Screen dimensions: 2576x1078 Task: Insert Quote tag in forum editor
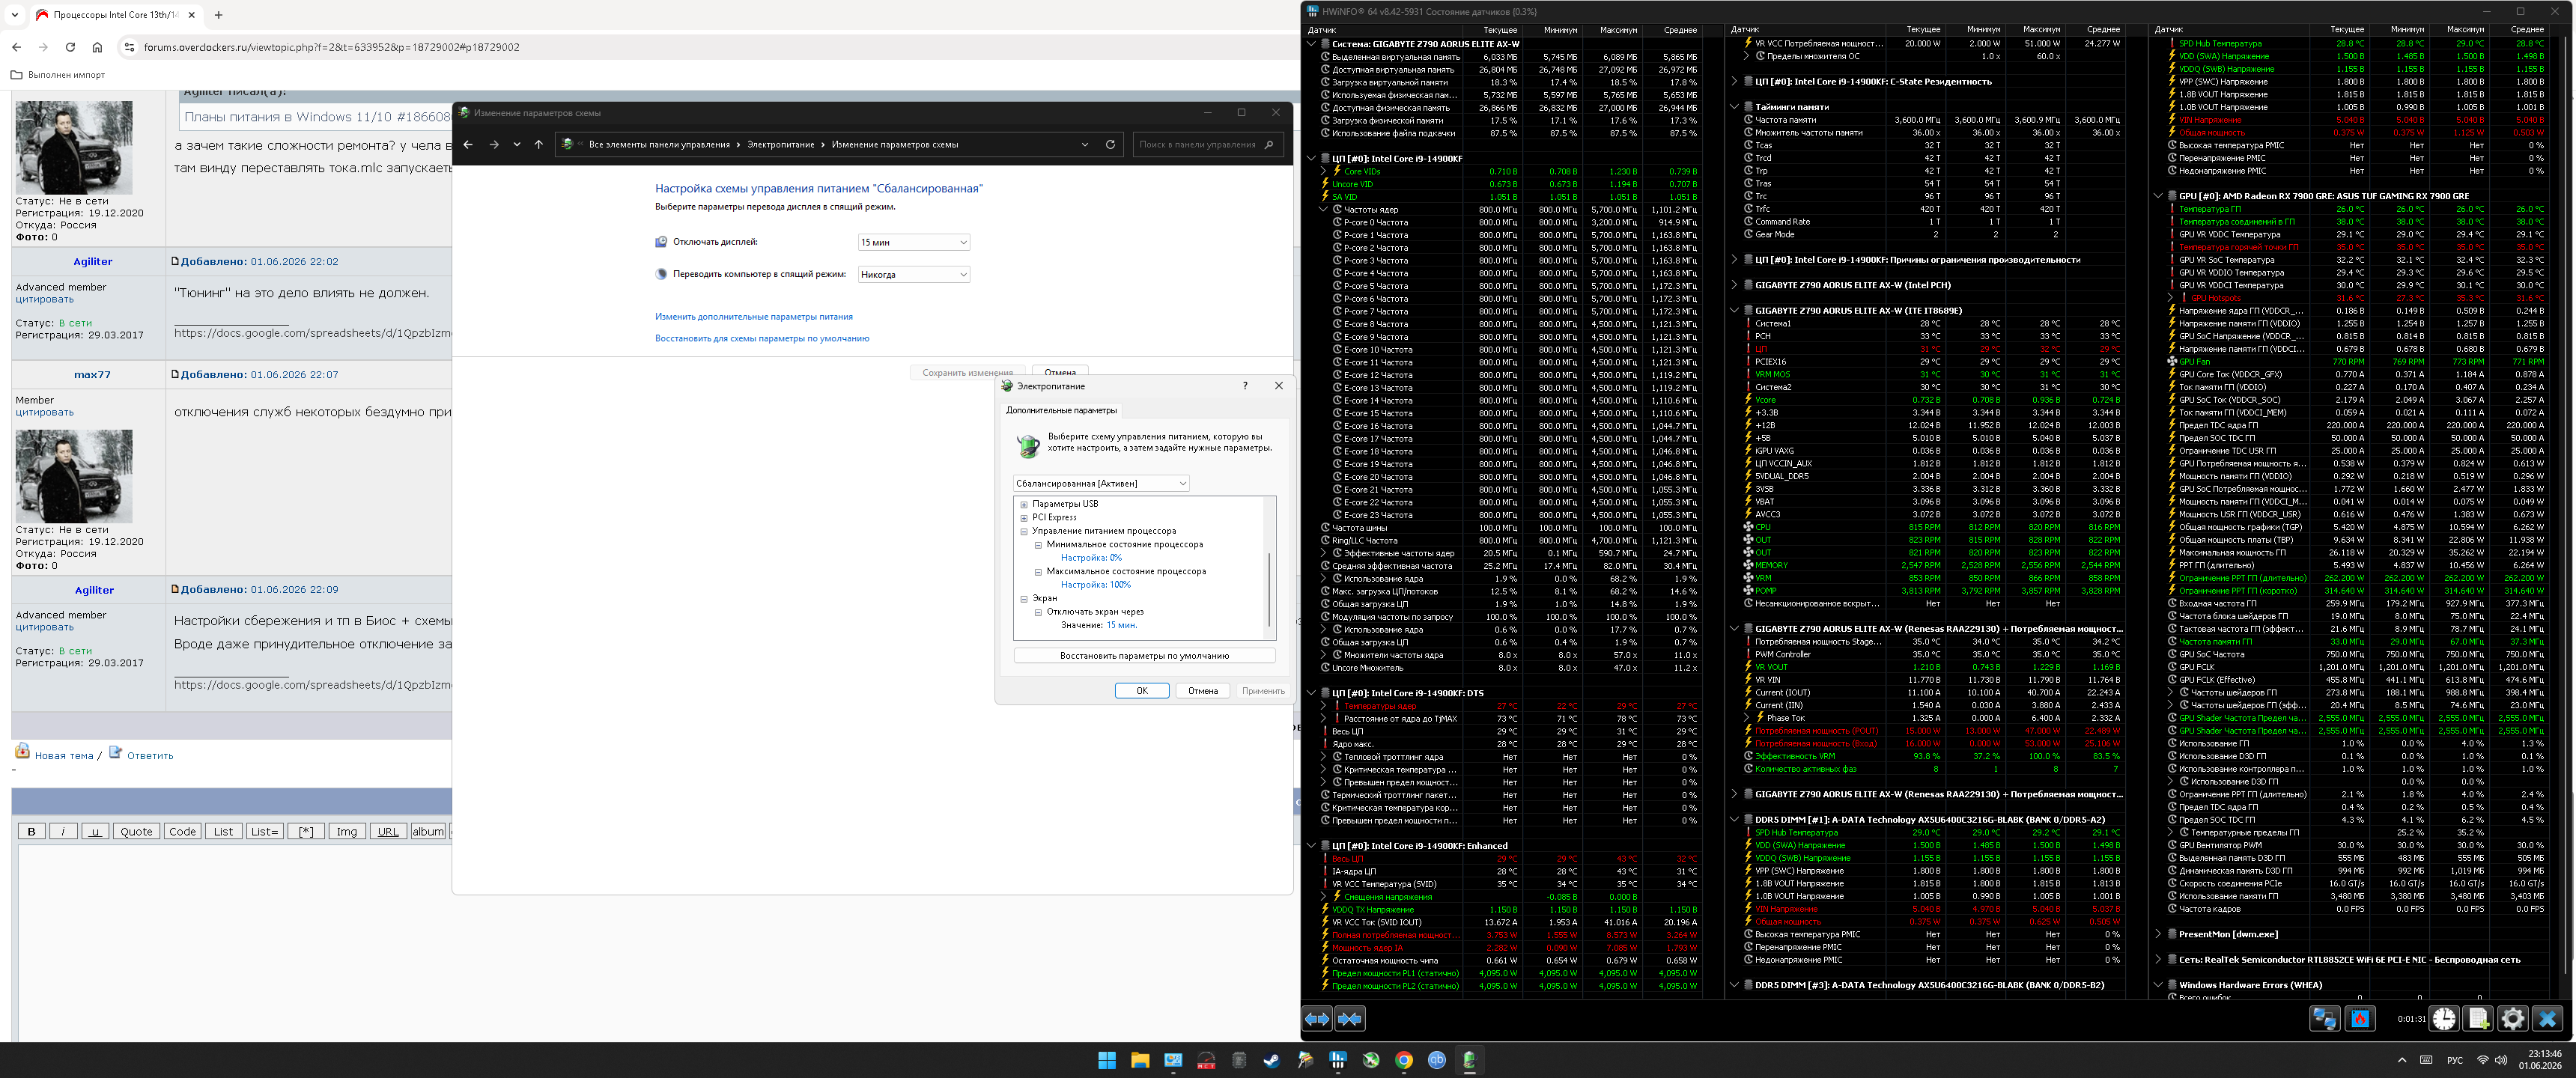[136, 831]
